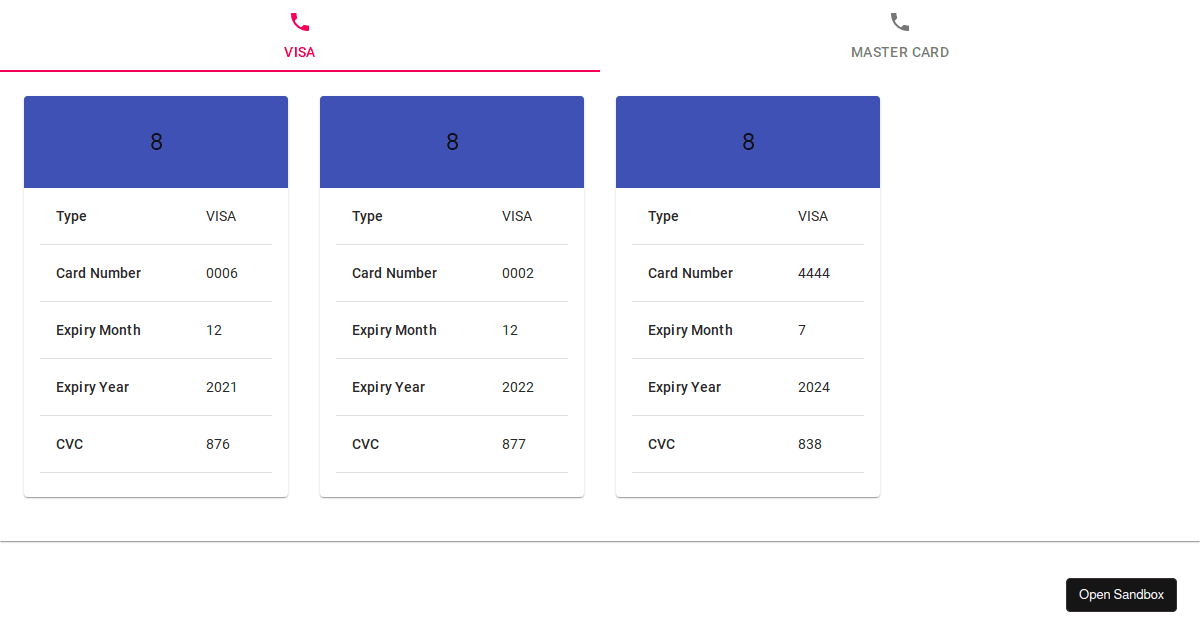Click expiry year value 2022
The width and height of the screenshot is (1200, 630).
click(x=518, y=387)
